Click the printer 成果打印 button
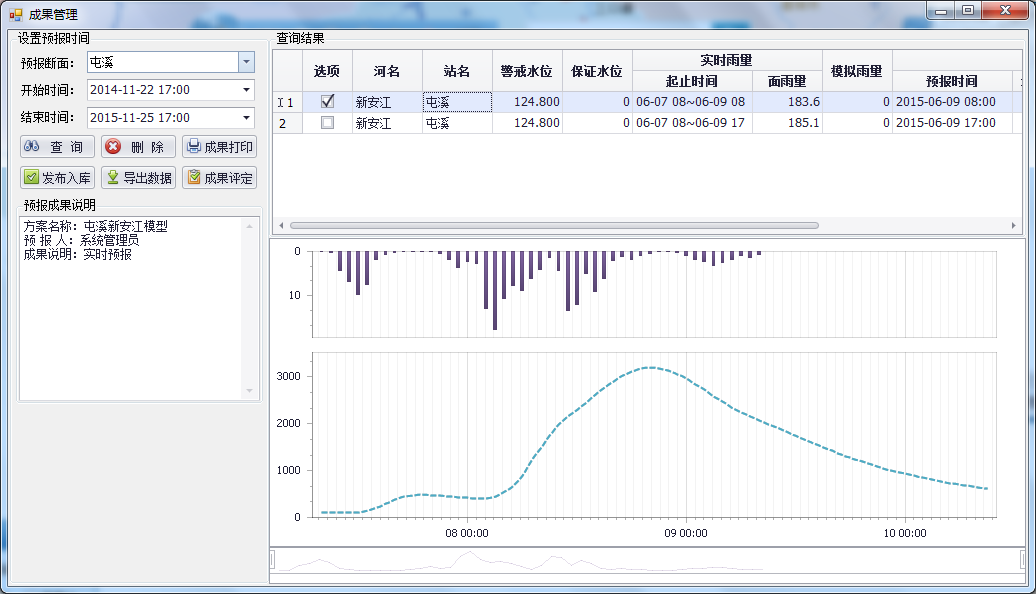The image size is (1036, 594). [x=219, y=147]
